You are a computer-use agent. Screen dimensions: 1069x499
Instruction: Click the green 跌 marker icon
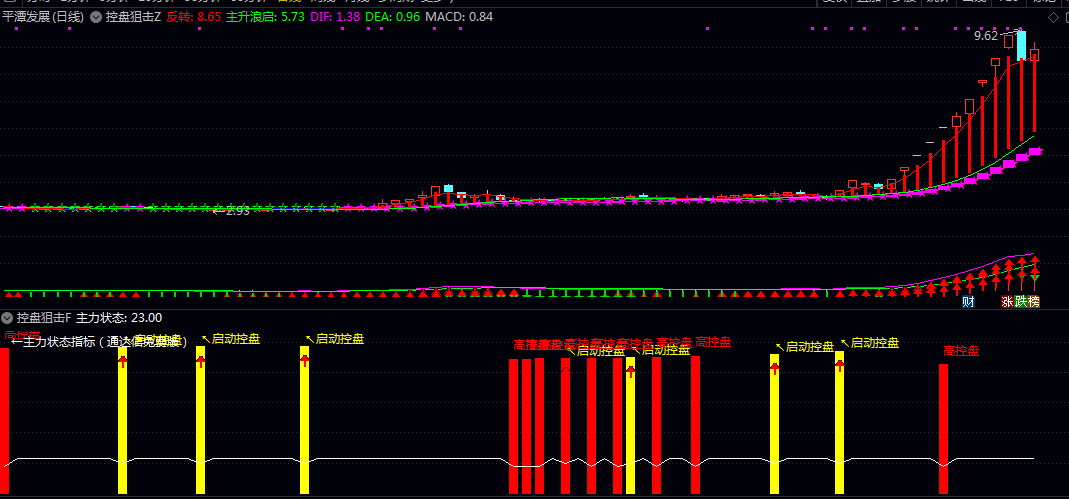pyautogui.click(x=1021, y=302)
